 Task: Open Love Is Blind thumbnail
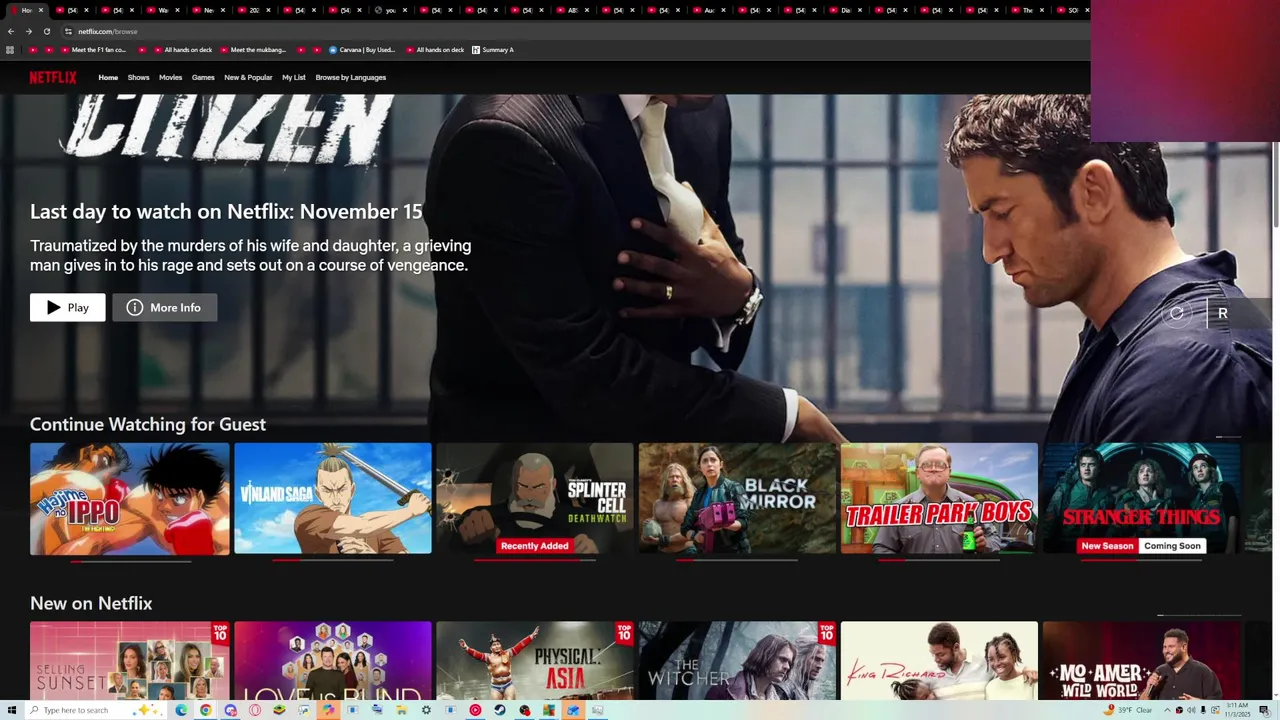(x=333, y=661)
